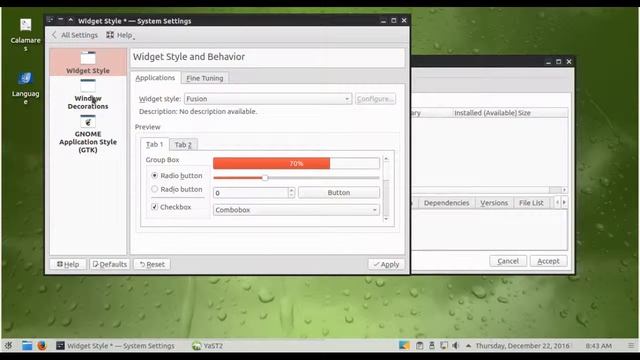The image size is (640, 360).
Task: Open the Widget style Fusion dropdown
Action: (268, 99)
